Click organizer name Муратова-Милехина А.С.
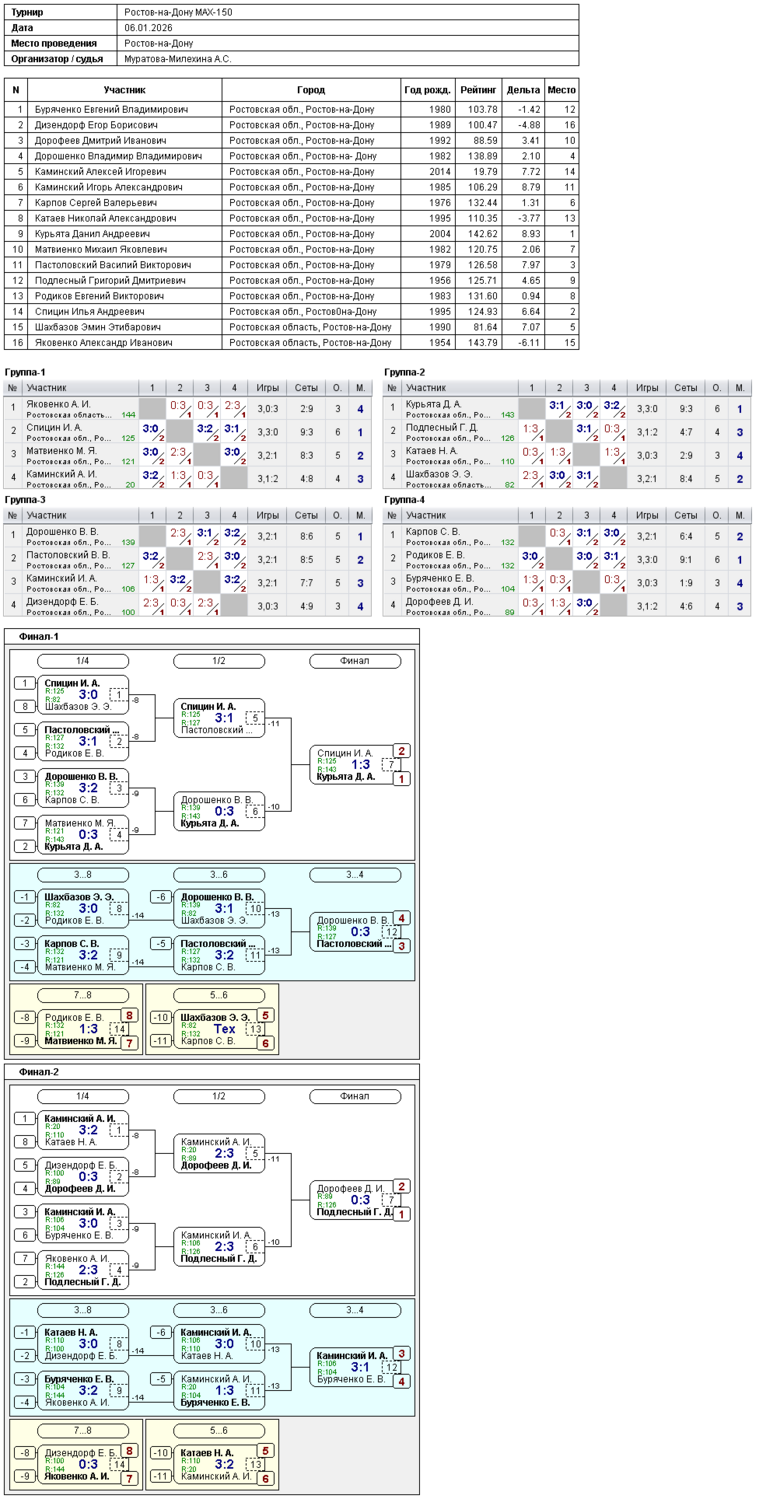Screen dimensions: 759x1499 178,59
